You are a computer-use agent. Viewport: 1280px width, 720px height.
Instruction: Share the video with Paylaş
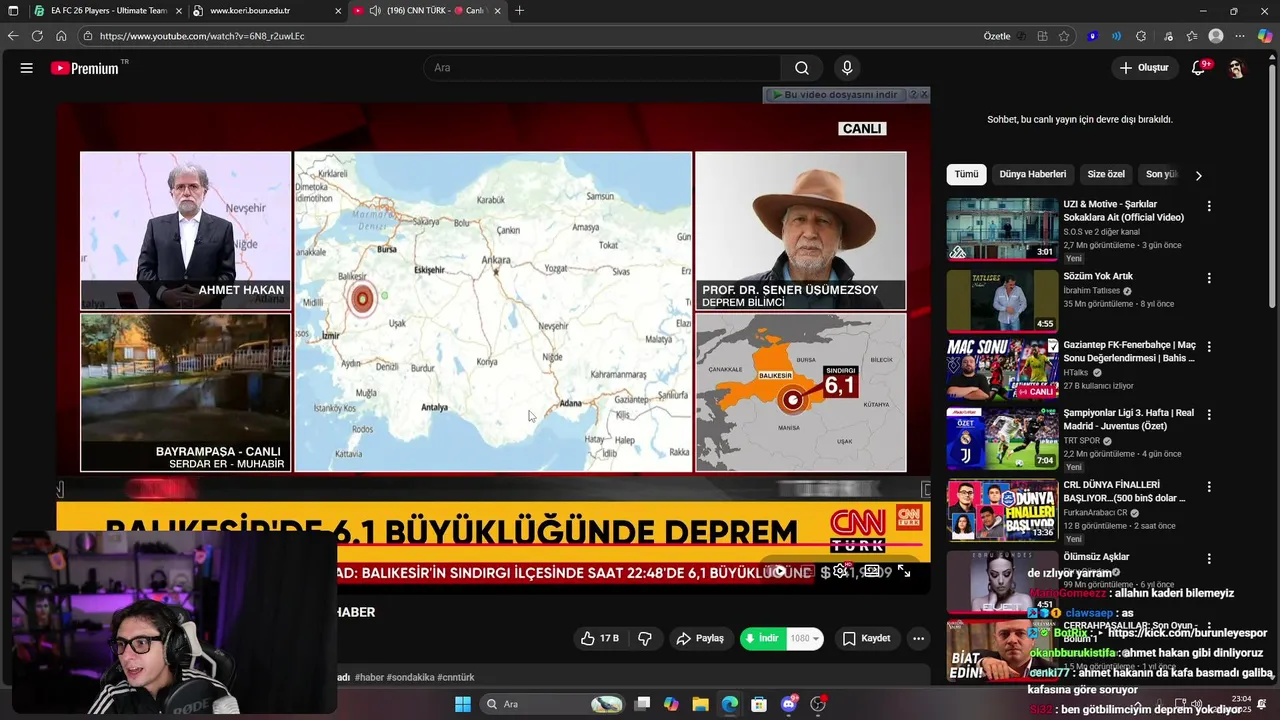coord(700,638)
